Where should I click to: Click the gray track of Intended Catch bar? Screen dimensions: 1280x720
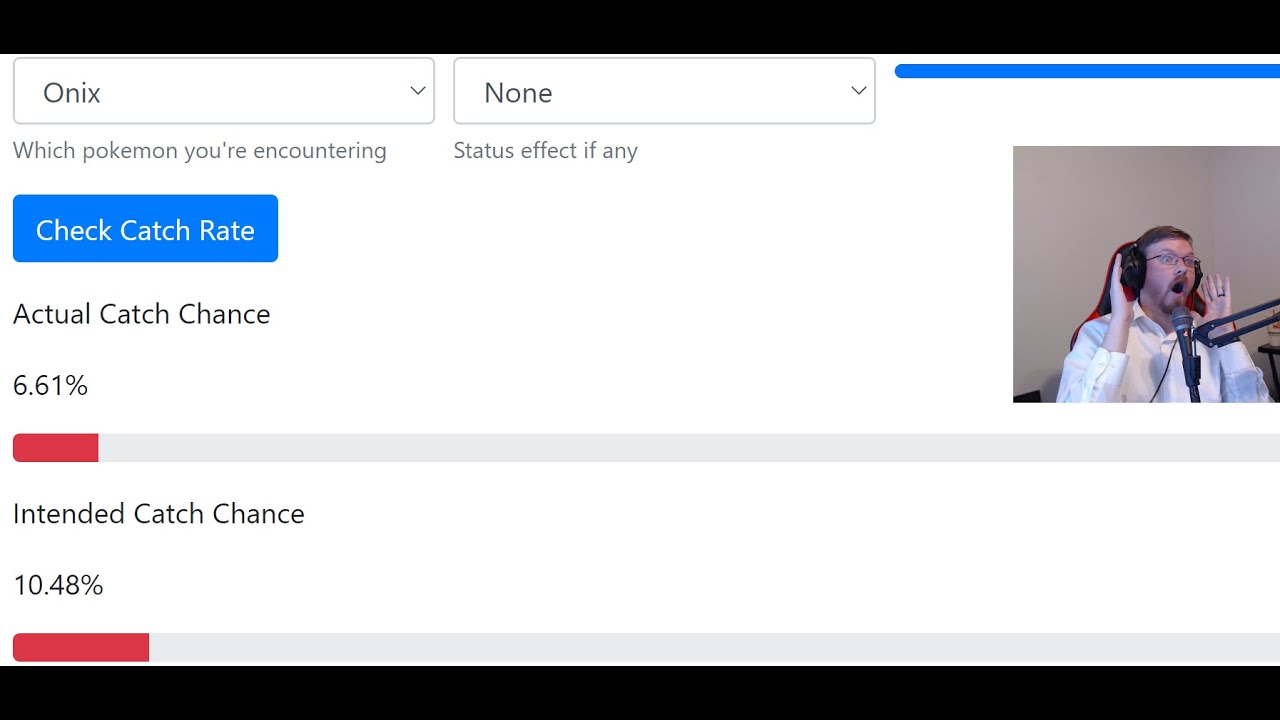tap(714, 647)
